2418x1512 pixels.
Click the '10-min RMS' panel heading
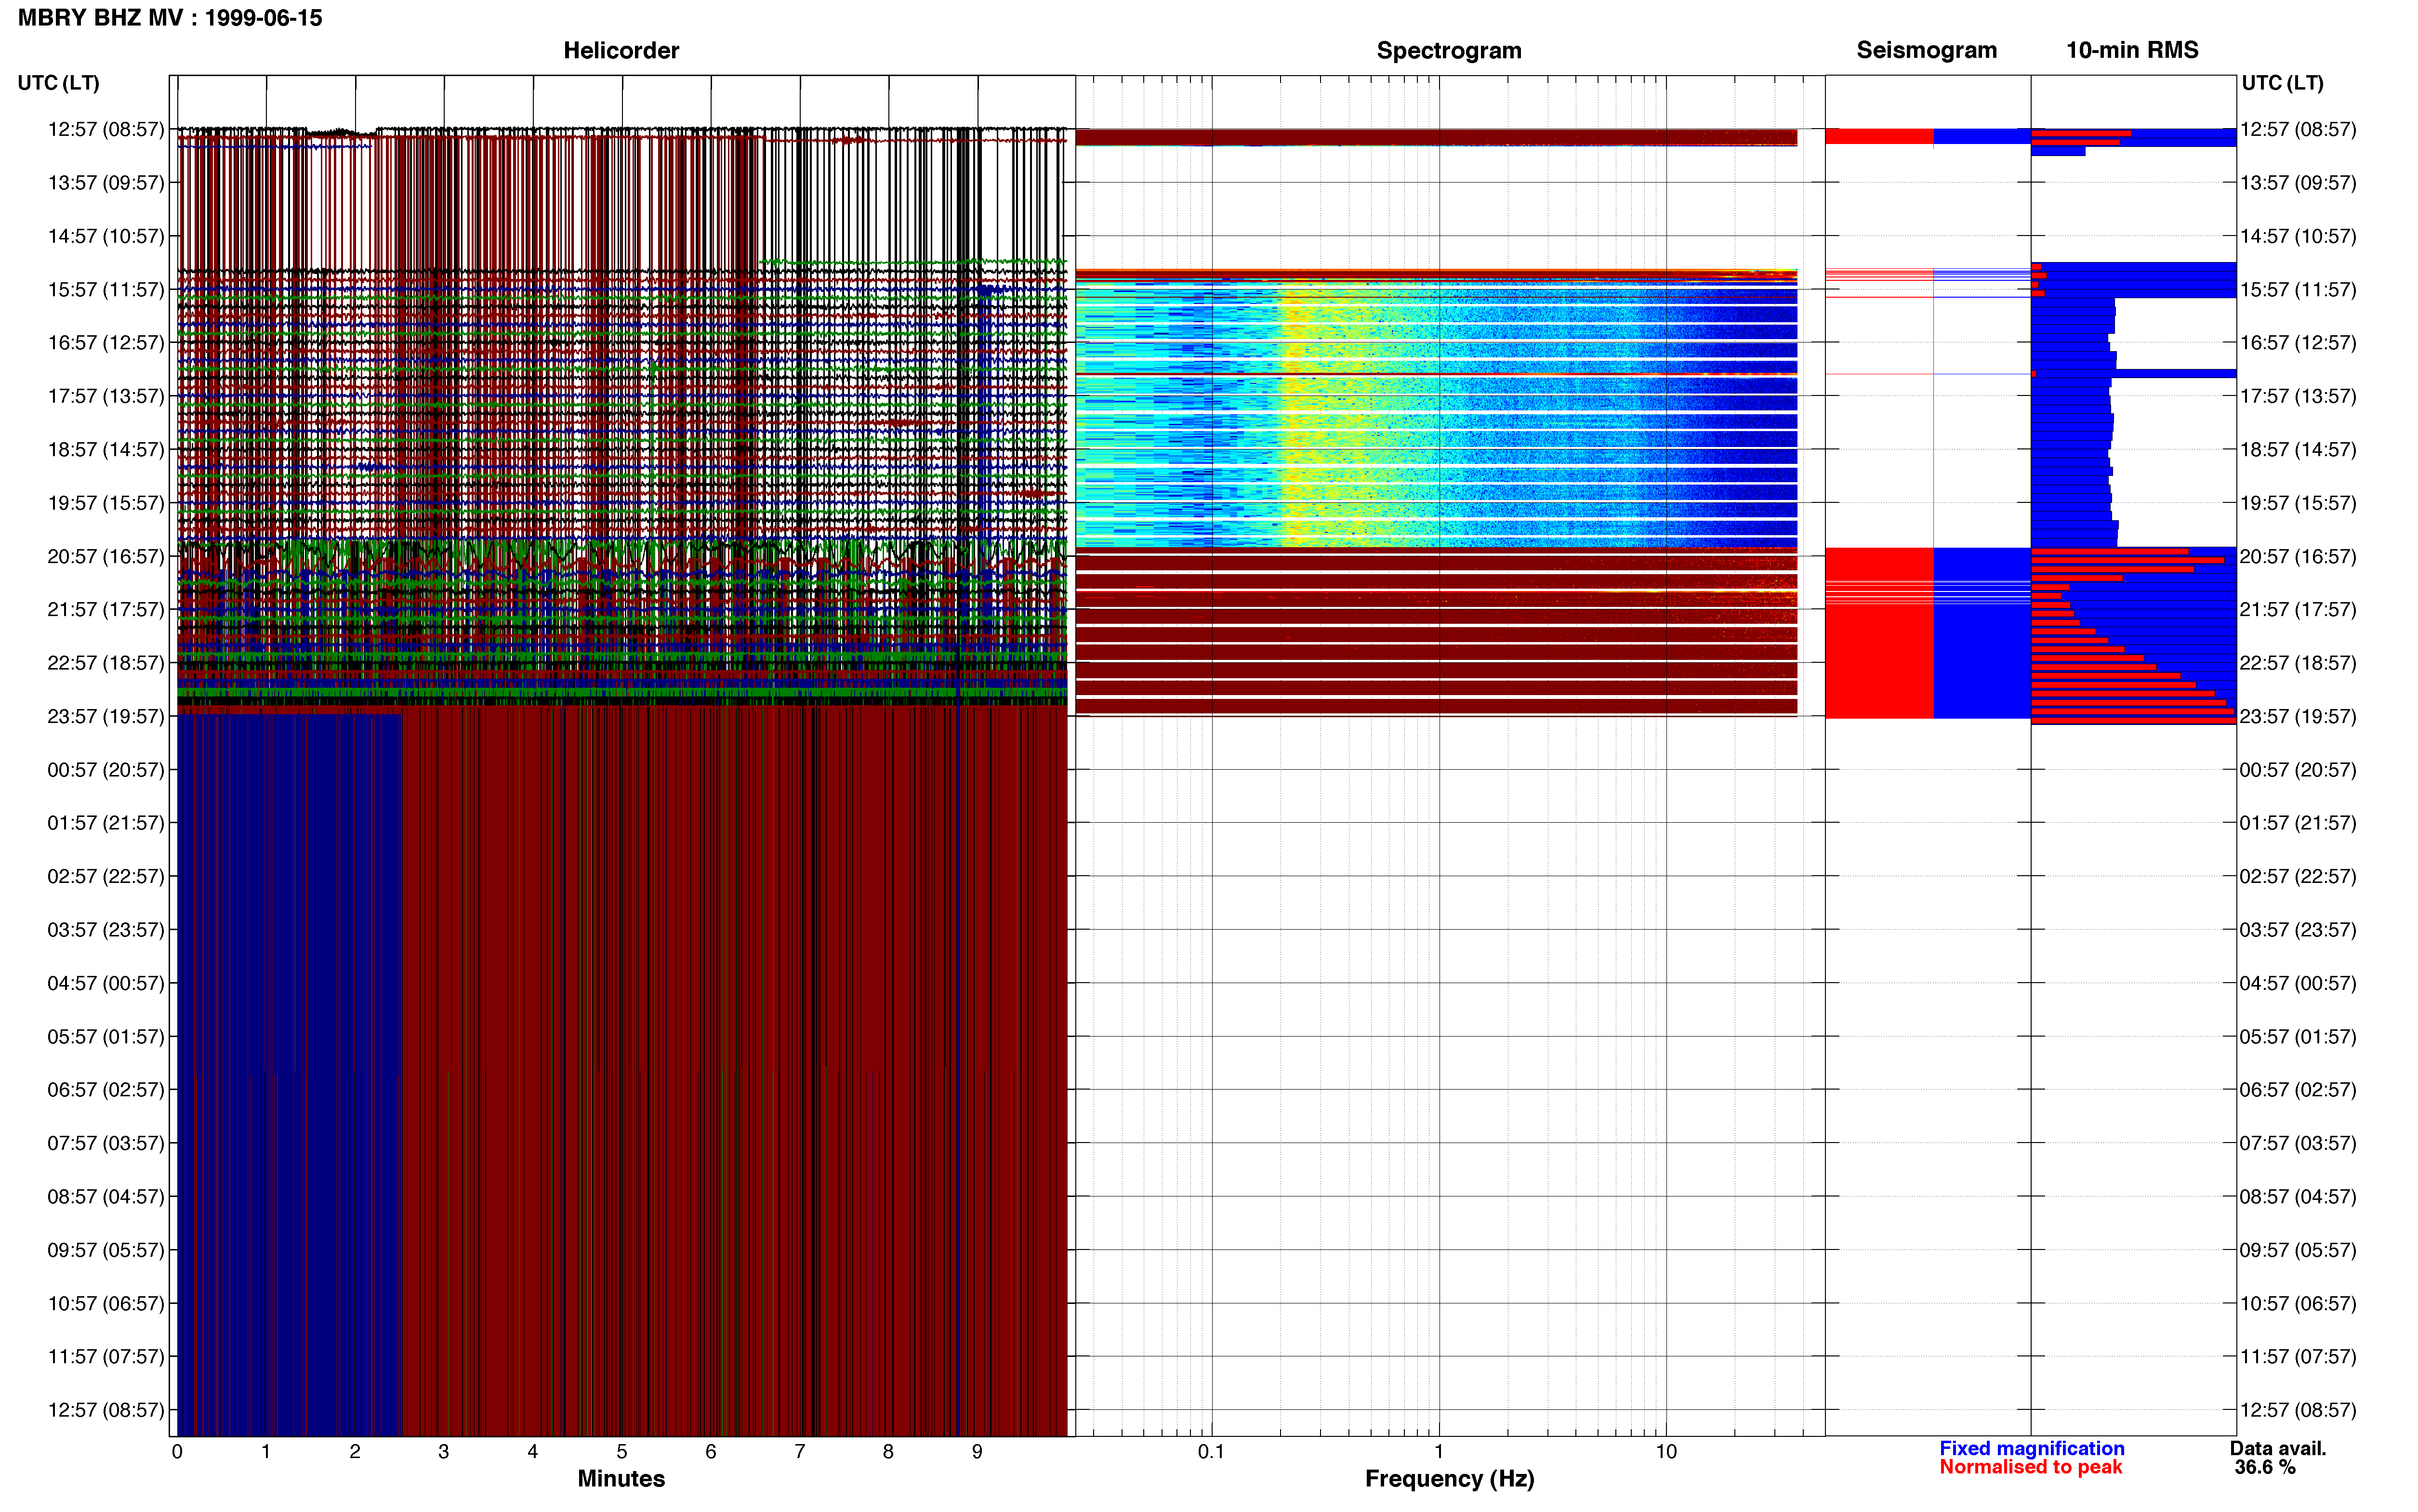[2132, 50]
